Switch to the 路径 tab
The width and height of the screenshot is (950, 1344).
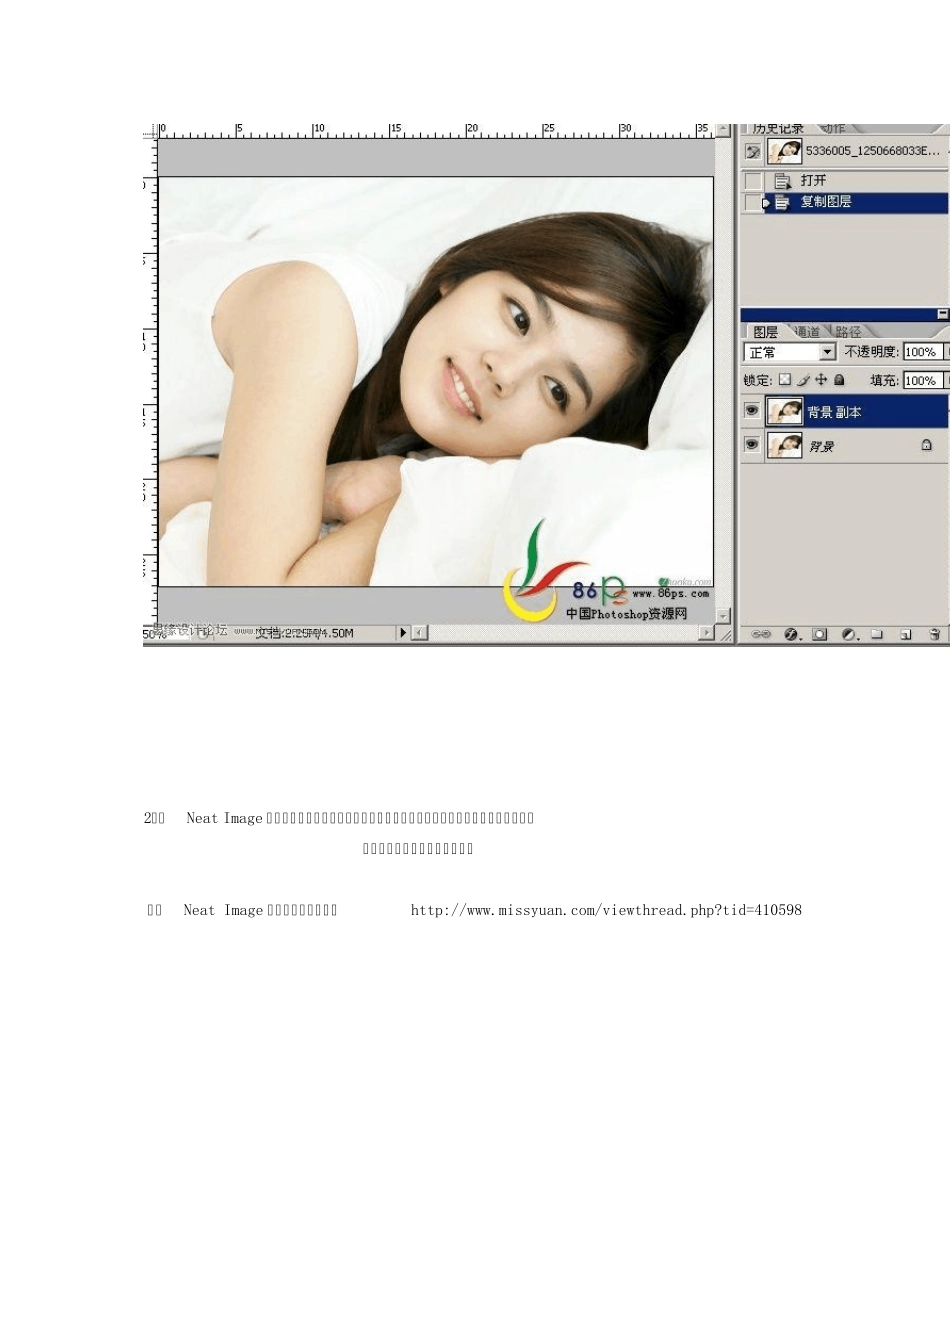[848, 332]
